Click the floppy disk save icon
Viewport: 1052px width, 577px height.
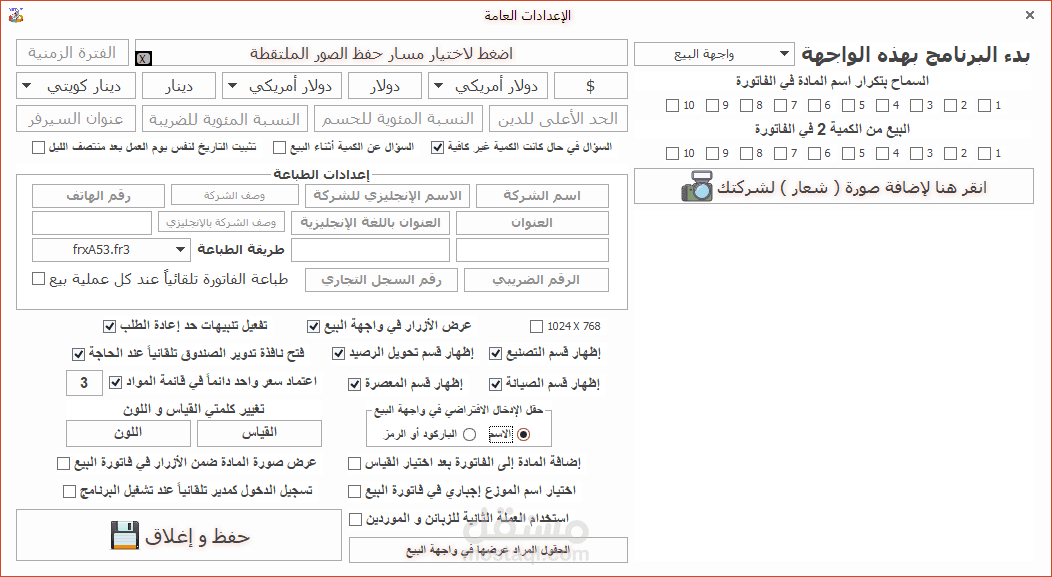(125, 535)
